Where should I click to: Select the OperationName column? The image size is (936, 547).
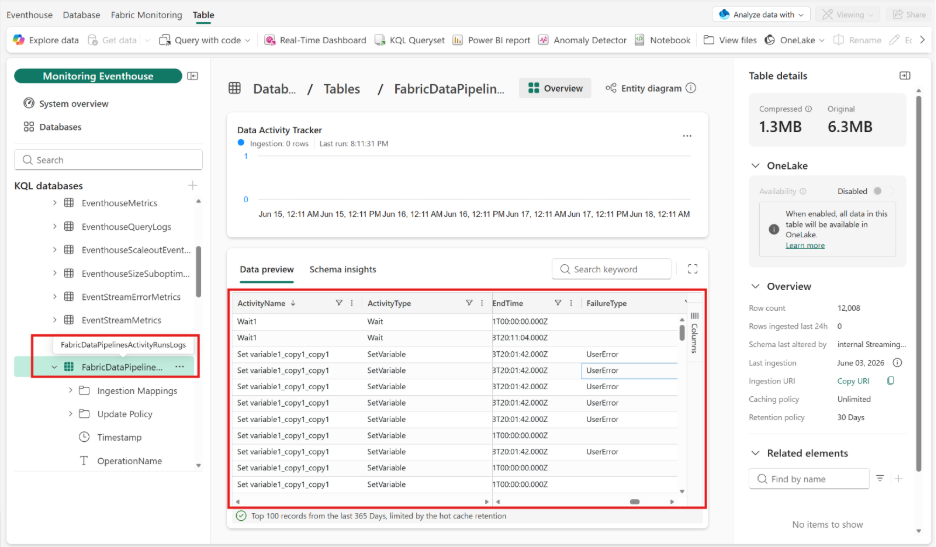tap(129, 460)
